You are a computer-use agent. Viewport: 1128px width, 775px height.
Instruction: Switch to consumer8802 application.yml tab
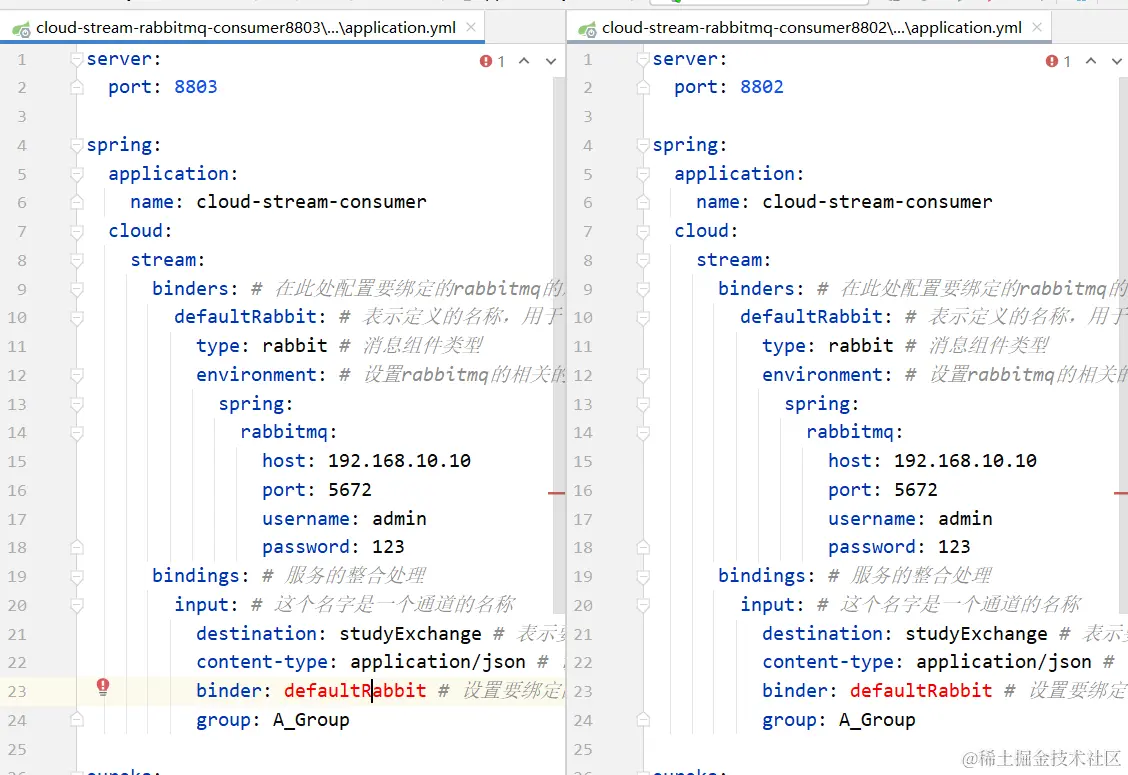(811, 27)
